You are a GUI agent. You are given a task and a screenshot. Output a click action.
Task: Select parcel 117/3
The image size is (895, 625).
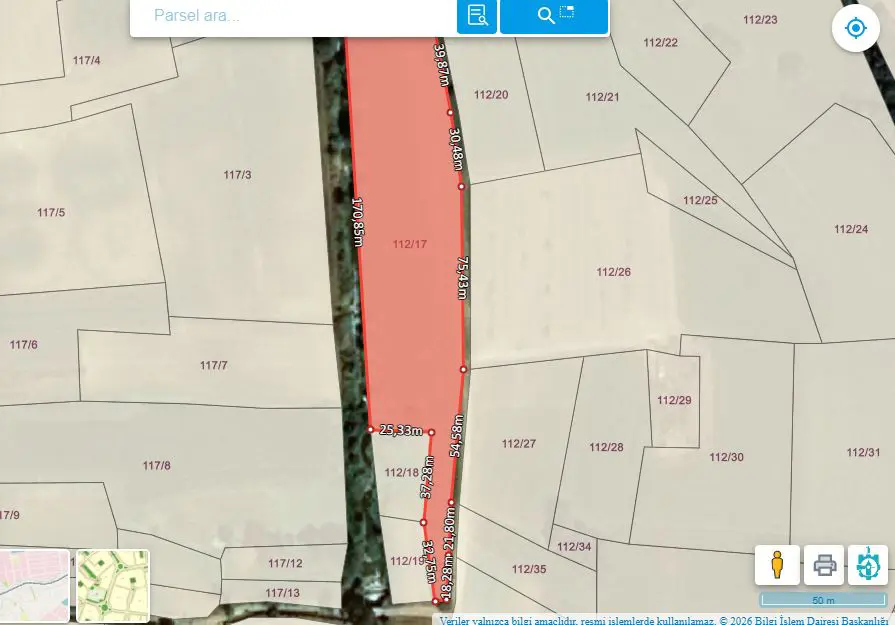[x=237, y=175]
